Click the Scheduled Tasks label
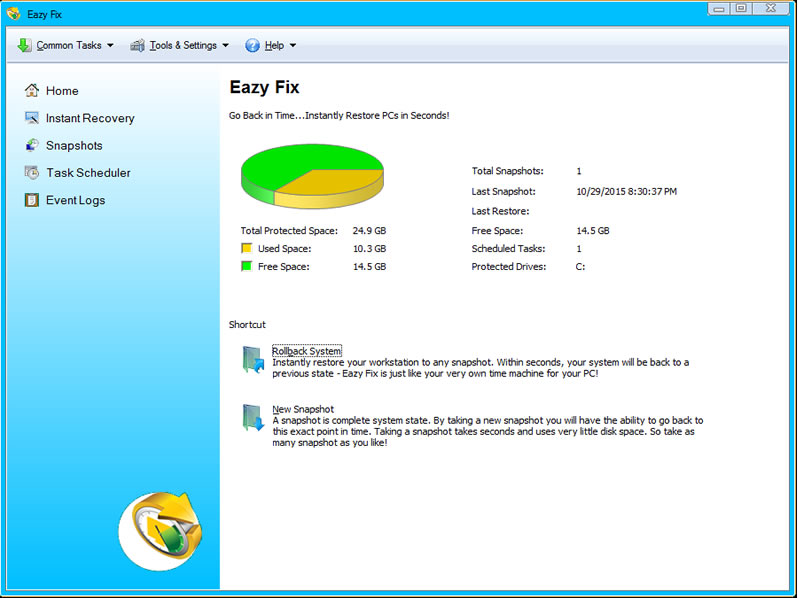Screen dimensions: 798x598 click(x=508, y=248)
